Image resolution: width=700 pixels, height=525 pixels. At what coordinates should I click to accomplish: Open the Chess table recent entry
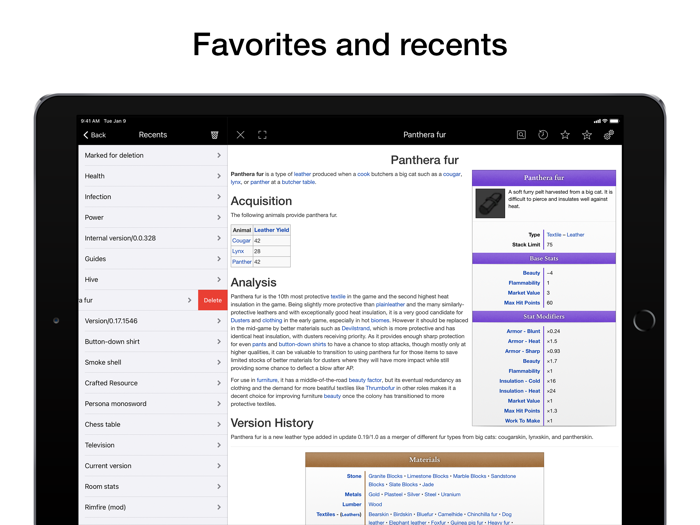[x=153, y=424]
